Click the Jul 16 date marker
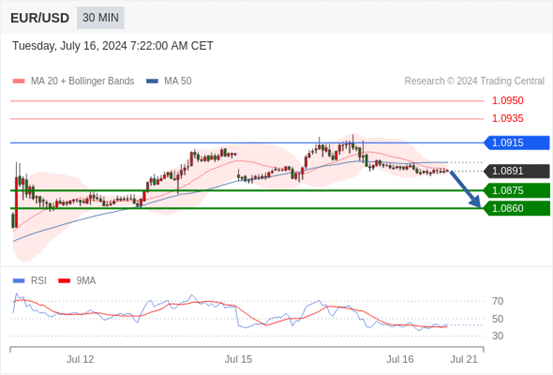The image size is (553, 375). coord(400,359)
